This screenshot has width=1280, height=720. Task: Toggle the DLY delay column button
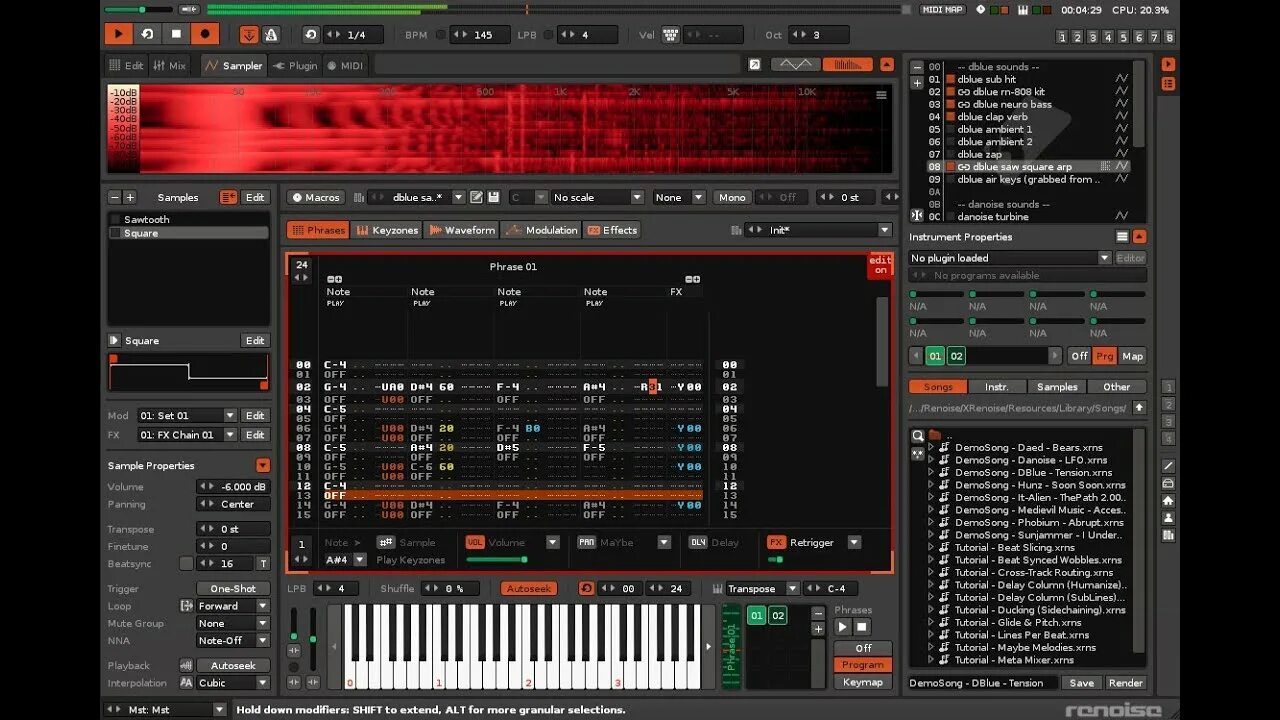698,542
